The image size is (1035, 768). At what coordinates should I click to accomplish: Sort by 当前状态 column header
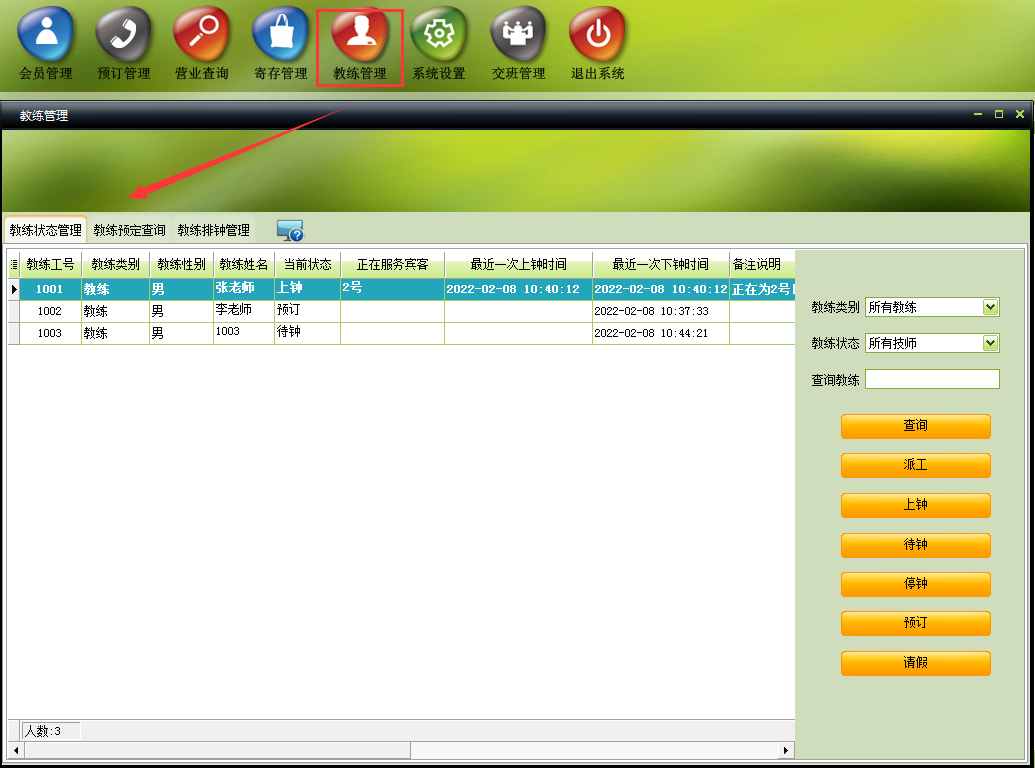pyautogui.click(x=308, y=265)
